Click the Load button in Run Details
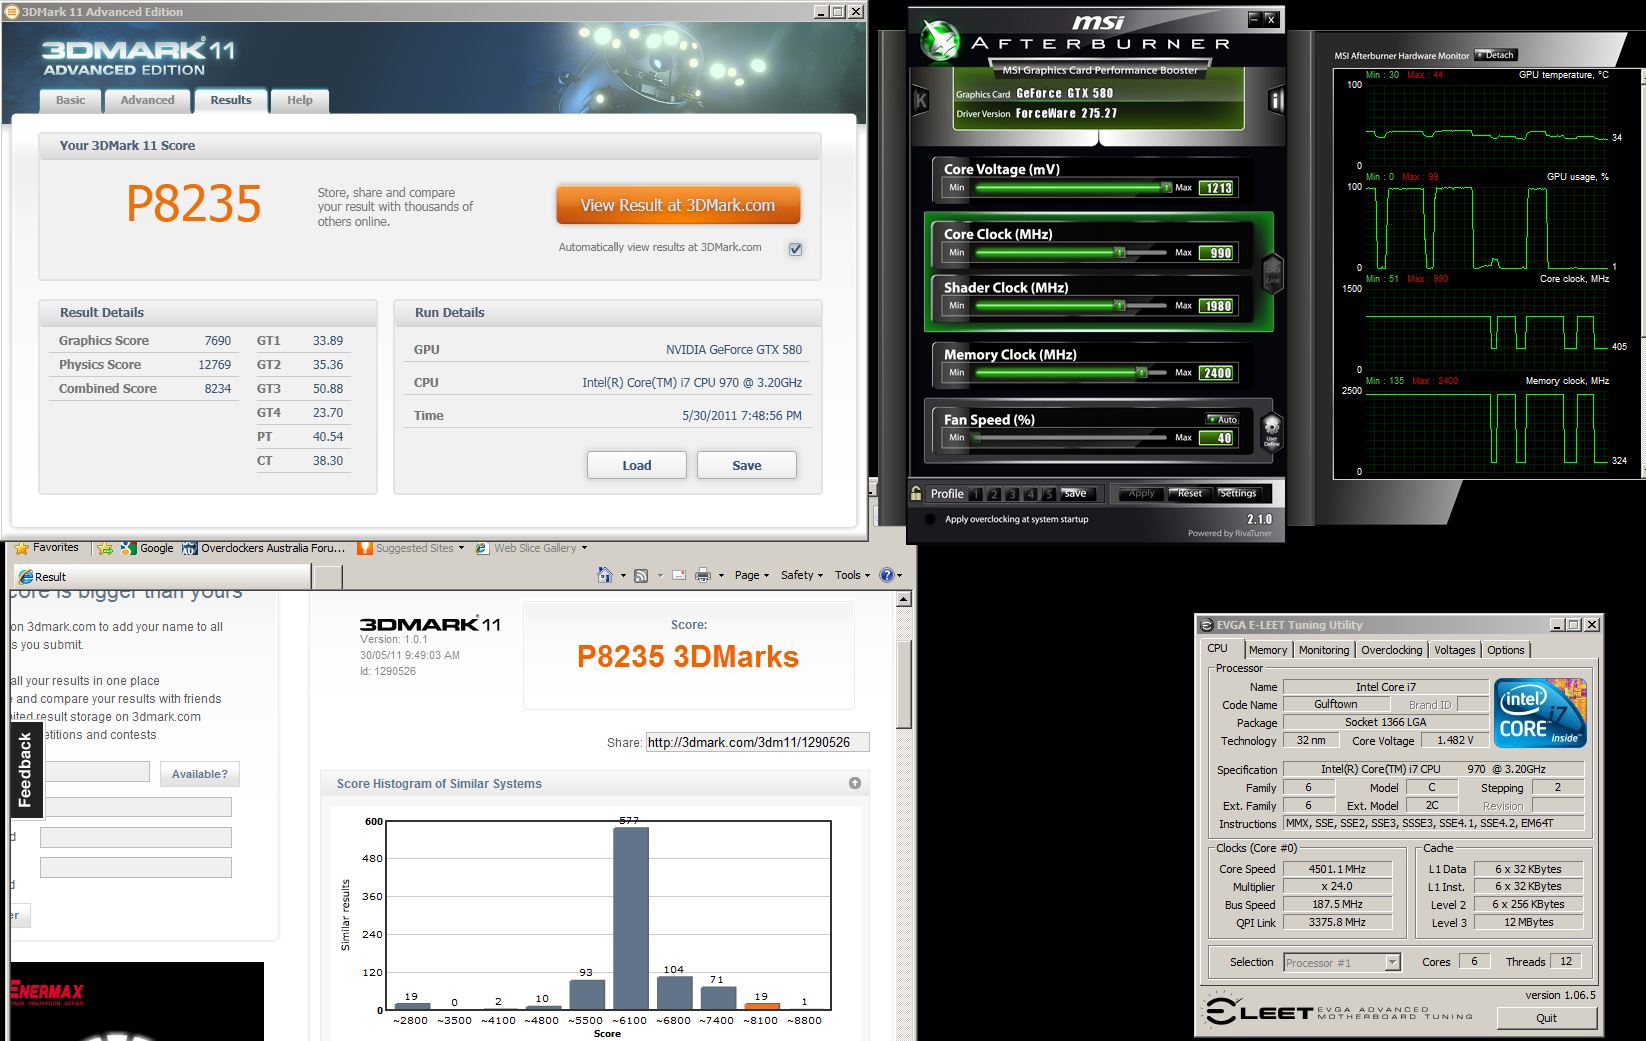 pos(637,465)
